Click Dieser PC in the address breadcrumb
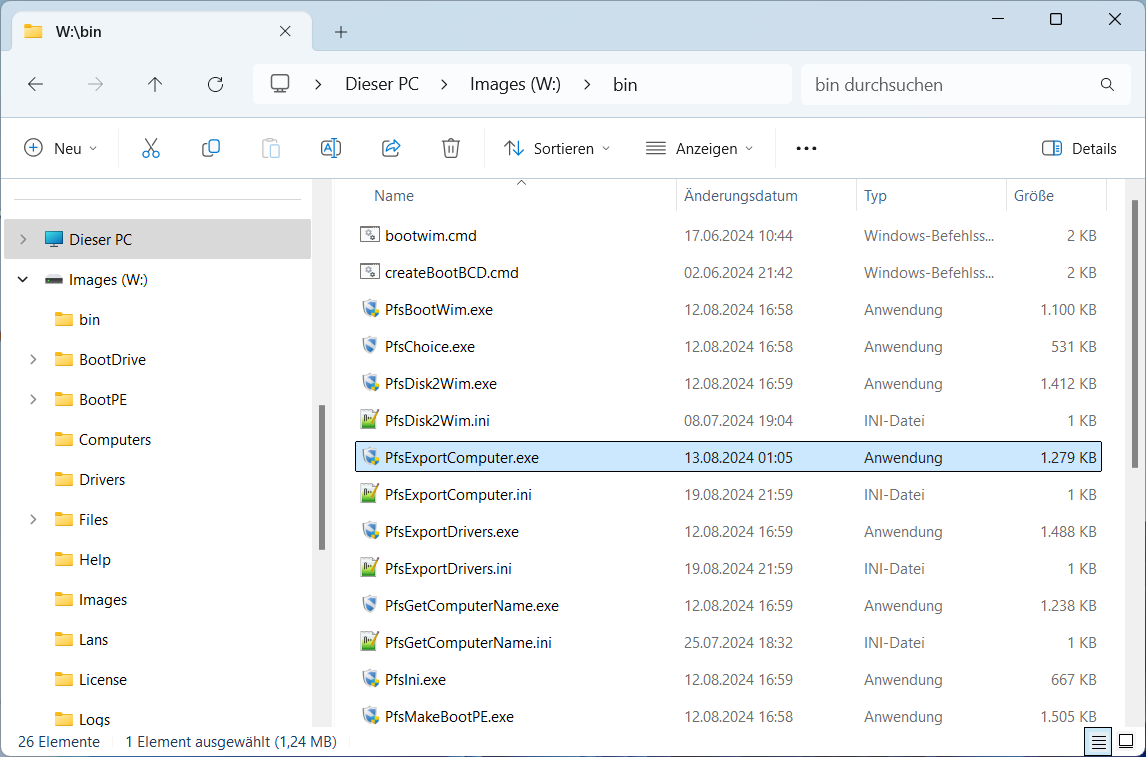The width and height of the screenshot is (1146, 757). 382,85
